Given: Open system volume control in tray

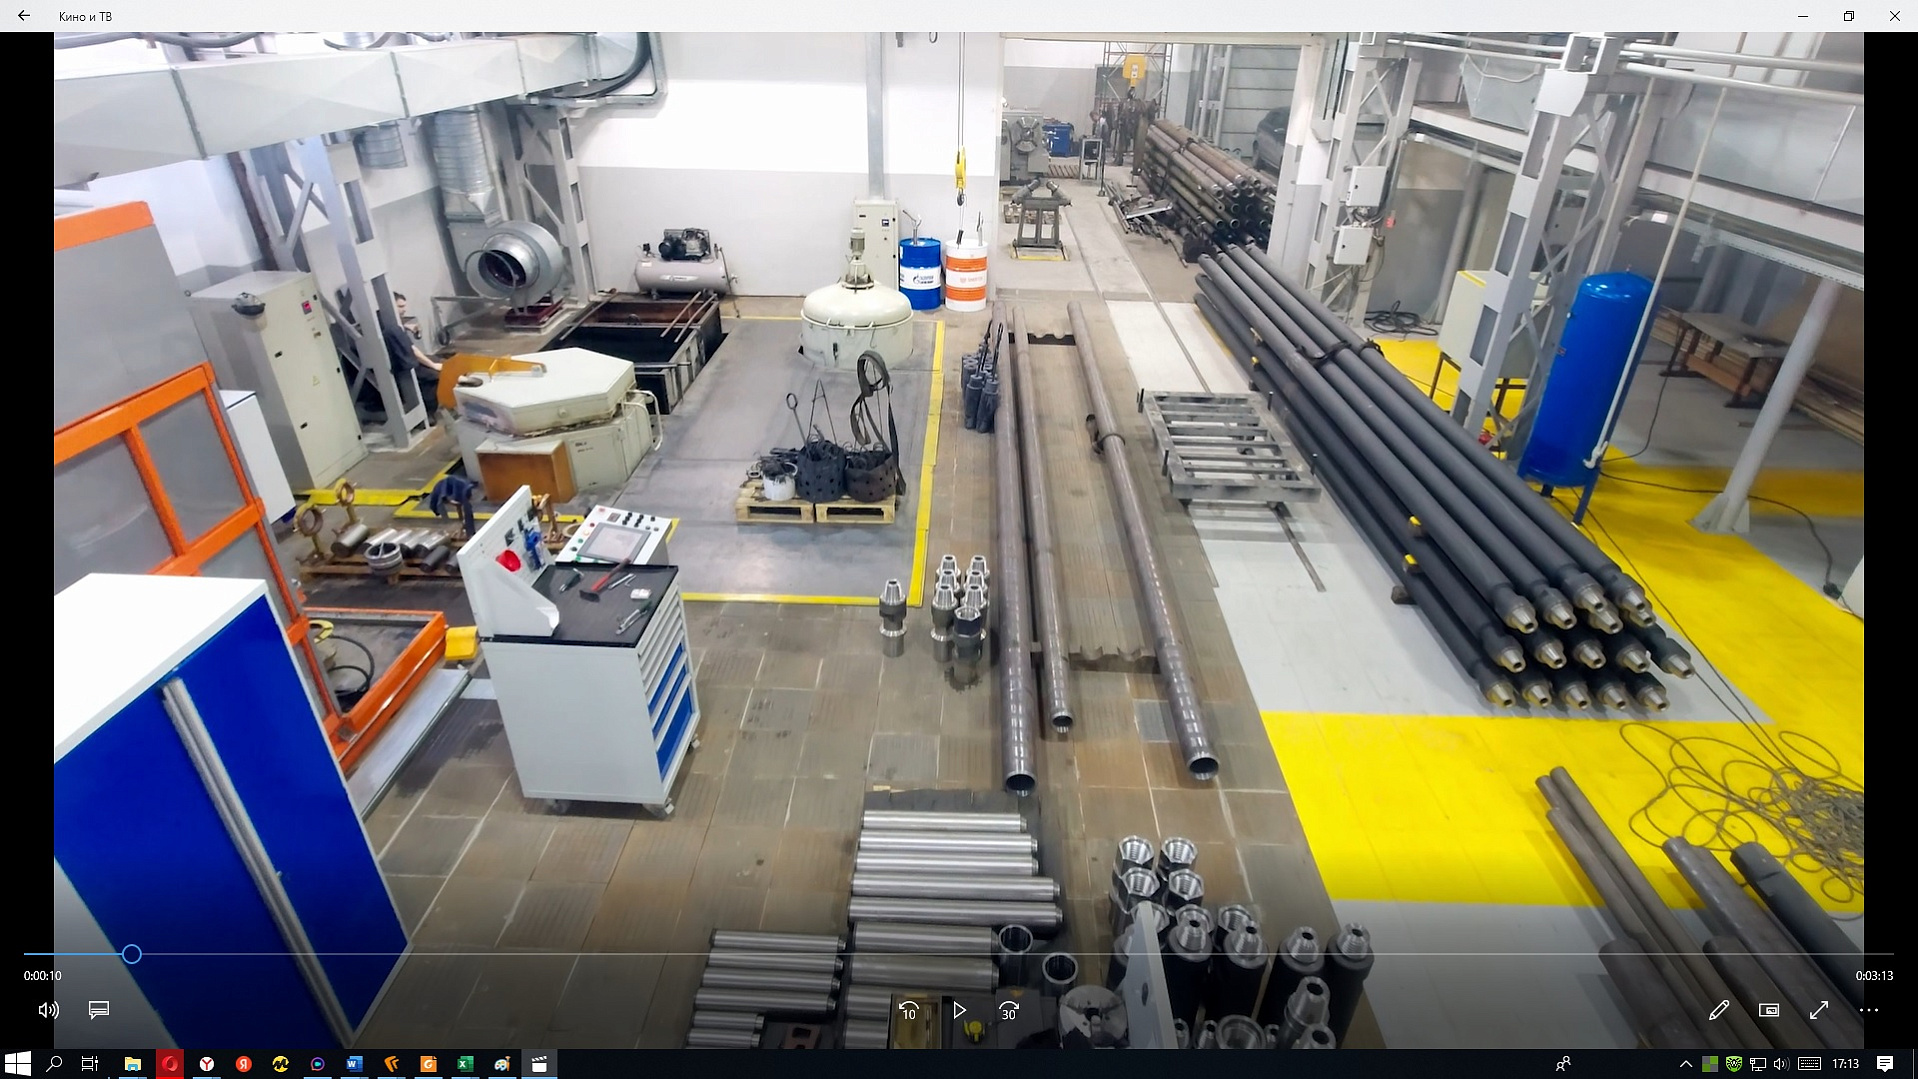Looking at the screenshot, I should click(x=1781, y=1064).
